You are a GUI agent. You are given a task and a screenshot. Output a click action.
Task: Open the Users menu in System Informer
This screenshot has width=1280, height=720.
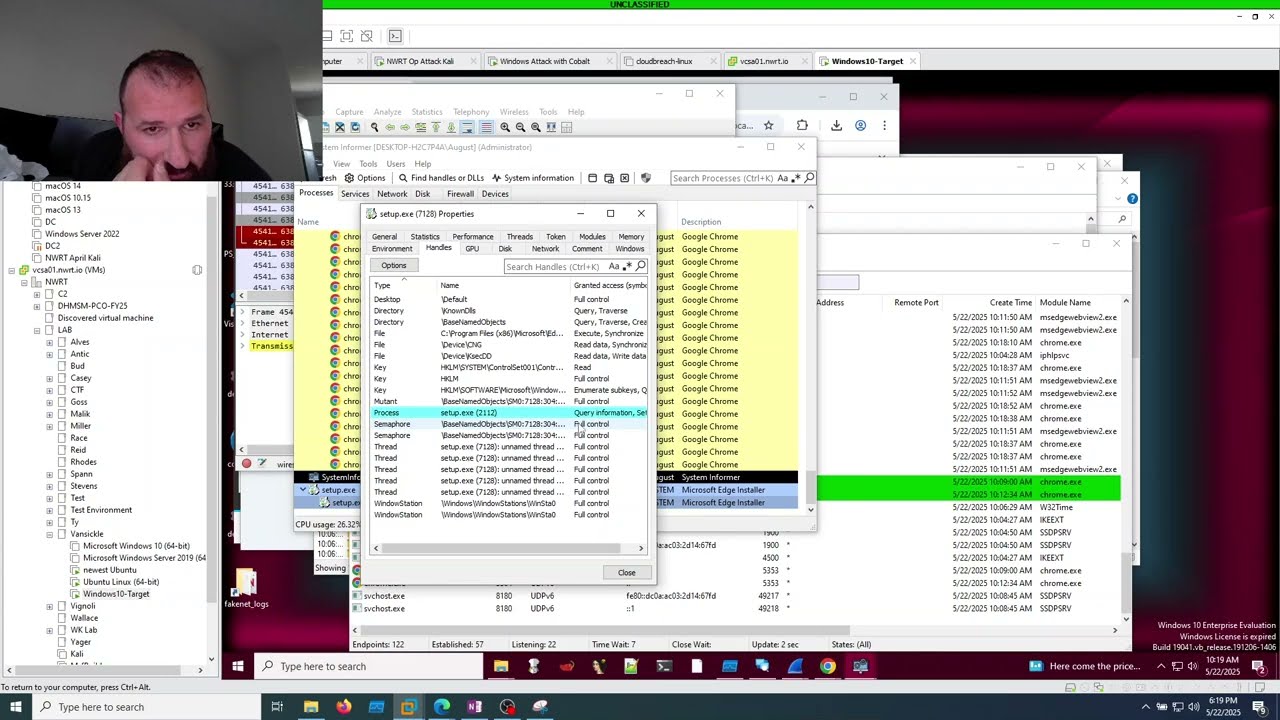(x=396, y=164)
